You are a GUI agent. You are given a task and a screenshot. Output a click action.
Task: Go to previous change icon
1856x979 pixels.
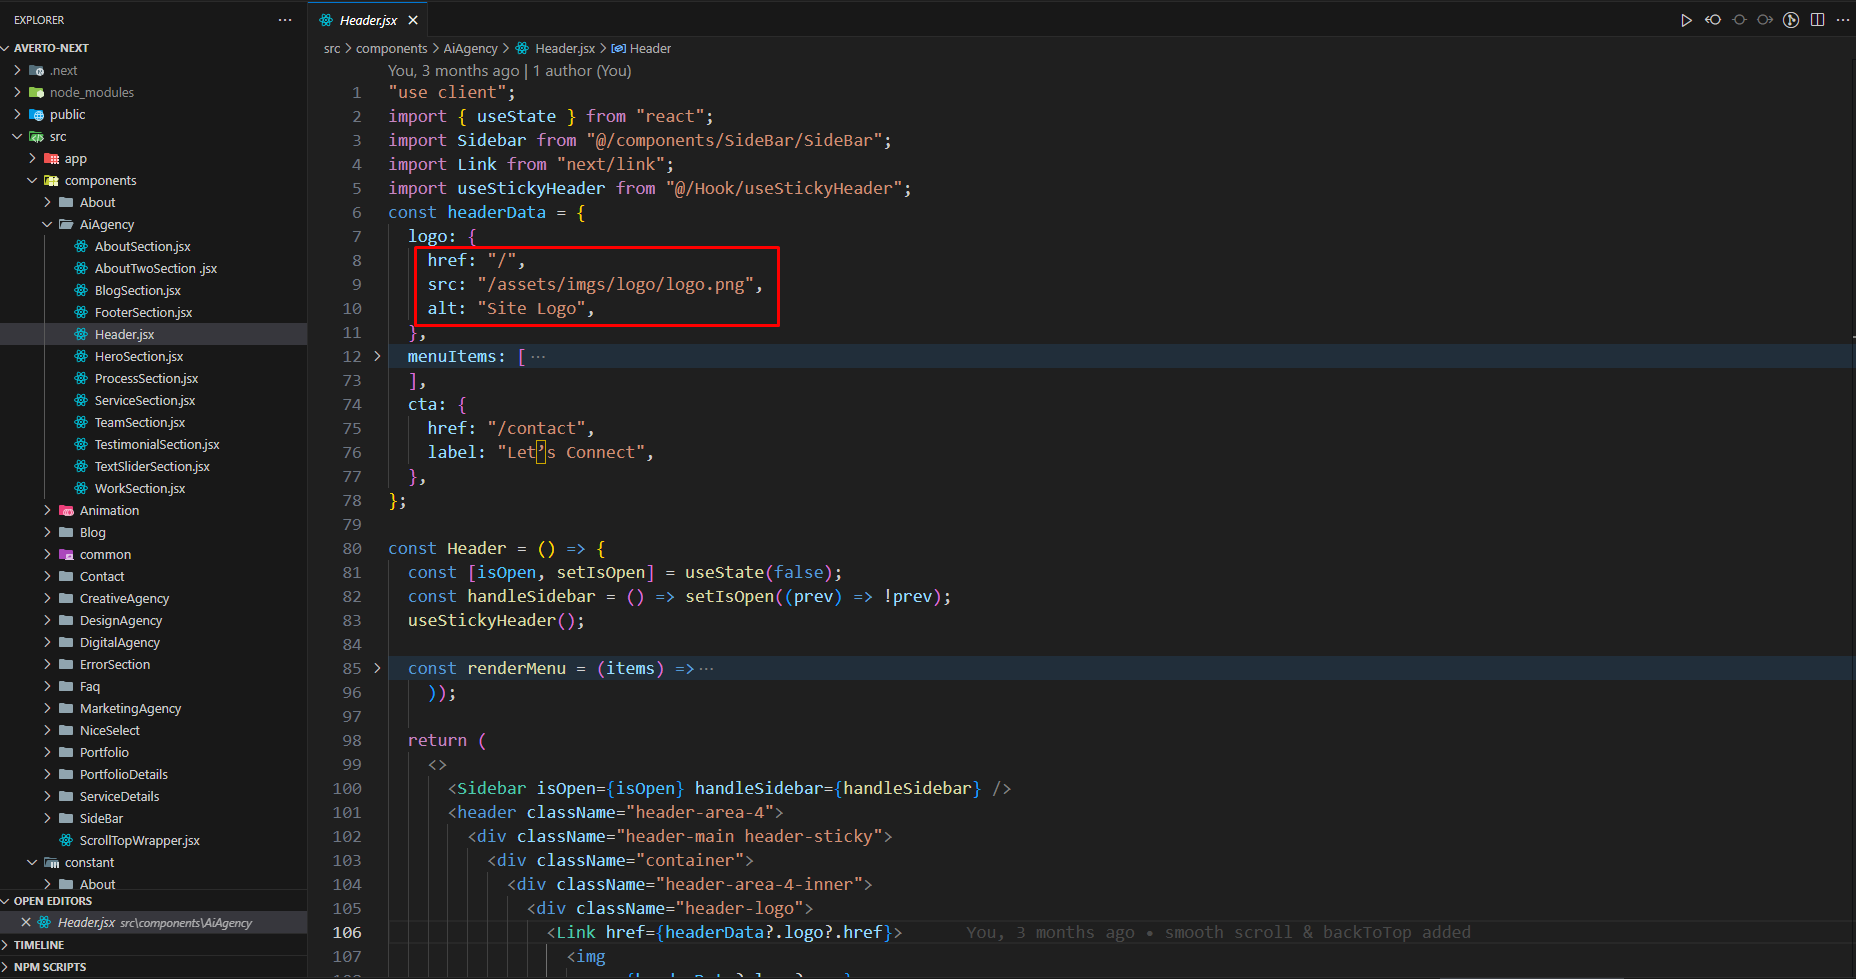pos(1713,20)
